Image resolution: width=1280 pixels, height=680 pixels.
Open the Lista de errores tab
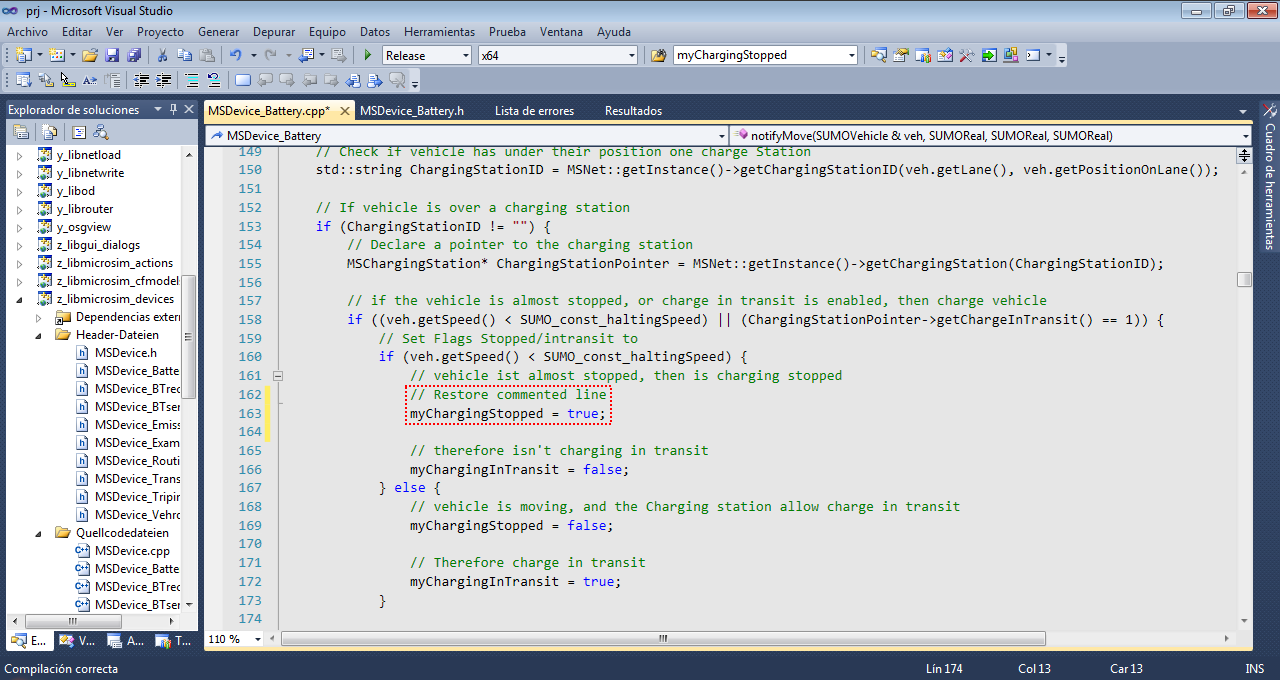[534, 111]
